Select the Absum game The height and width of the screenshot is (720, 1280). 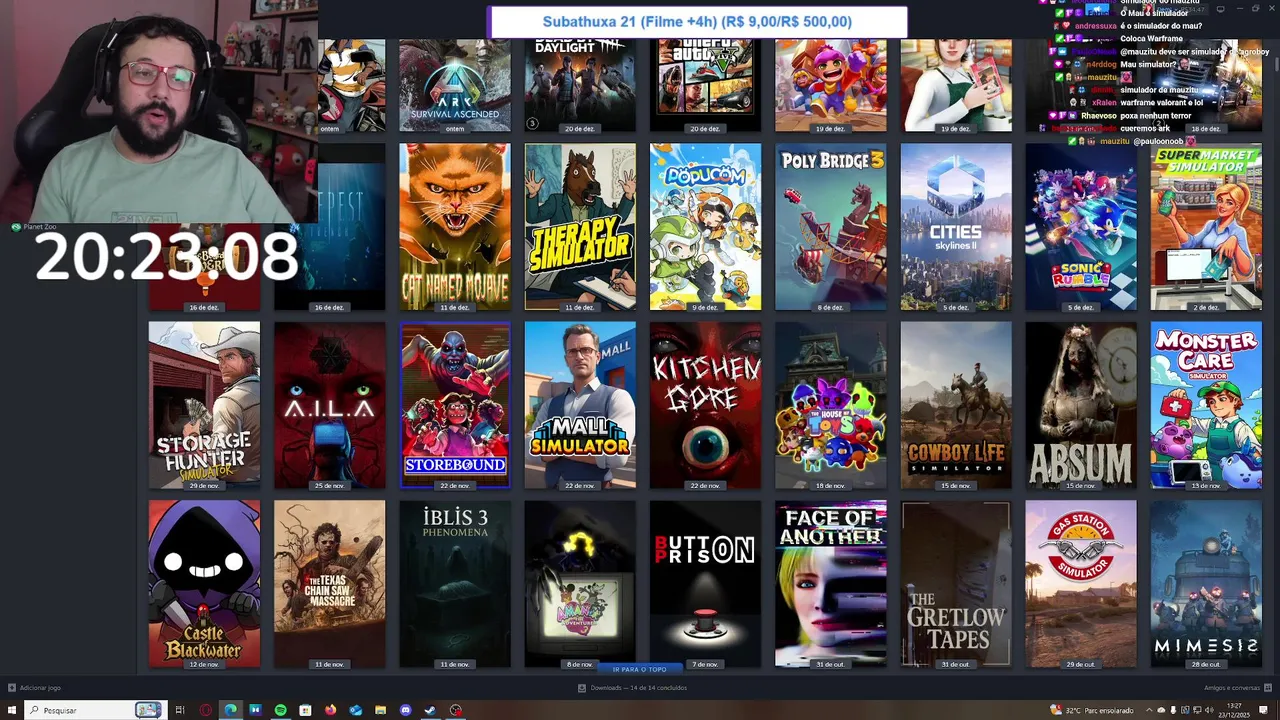1081,405
